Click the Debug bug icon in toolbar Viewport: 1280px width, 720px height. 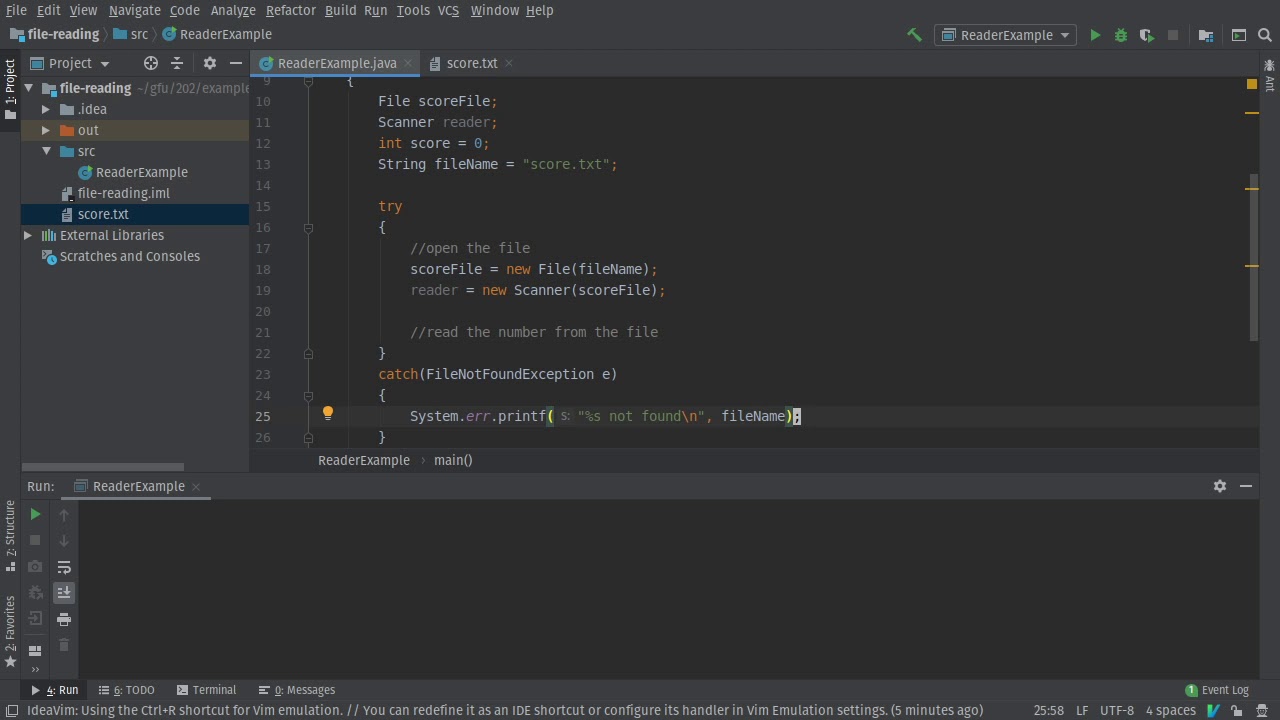pyautogui.click(x=1121, y=35)
